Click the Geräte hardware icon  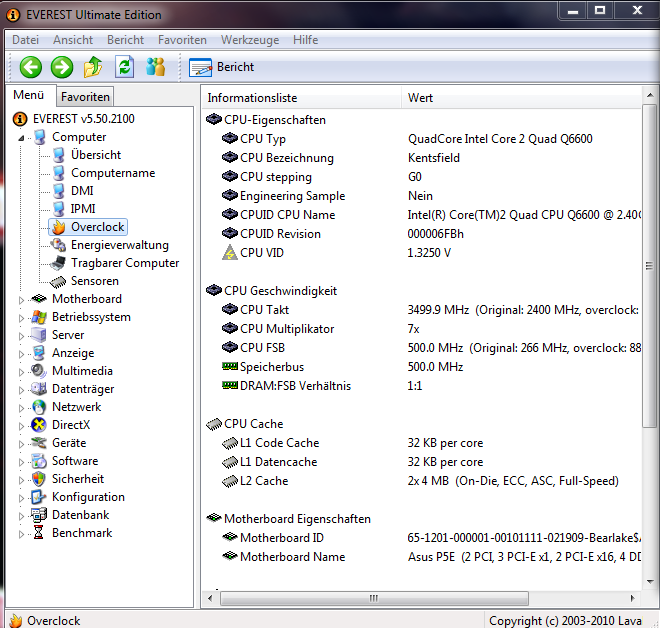[39, 443]
